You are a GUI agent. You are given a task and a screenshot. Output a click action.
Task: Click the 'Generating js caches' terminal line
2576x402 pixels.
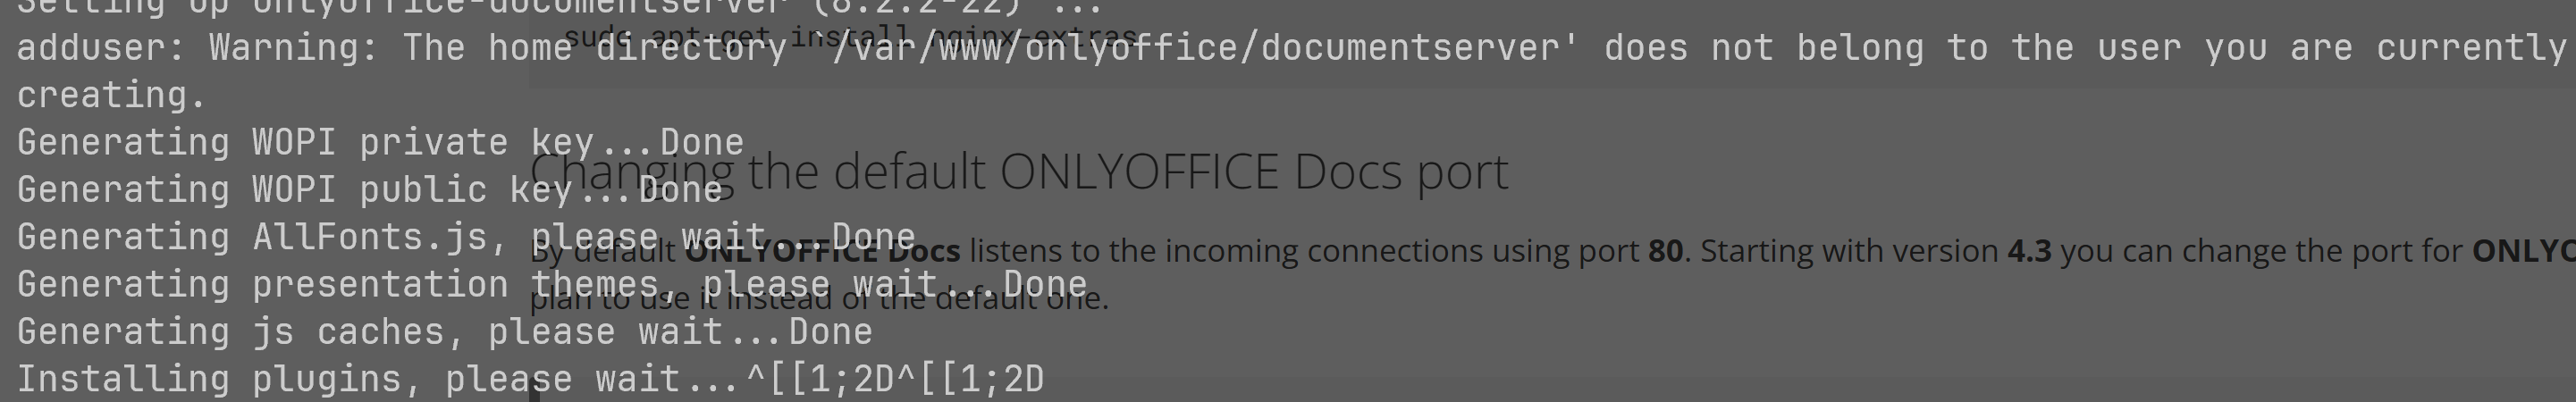(444, 331)
